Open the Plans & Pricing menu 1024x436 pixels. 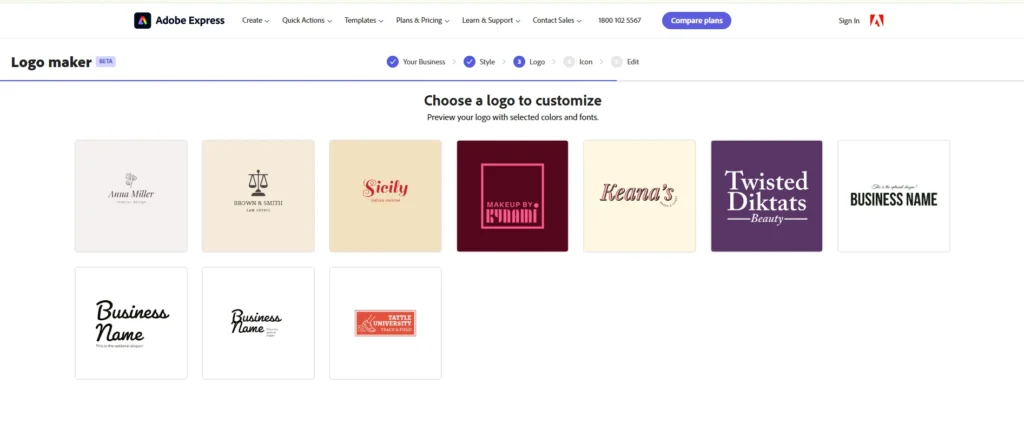423,20
